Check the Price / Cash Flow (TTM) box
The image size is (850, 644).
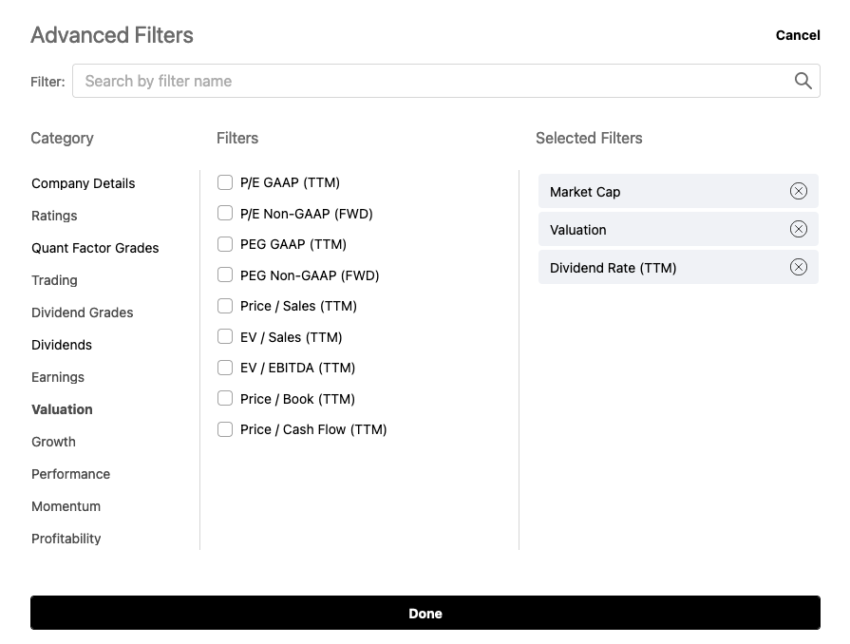tap(225, 430)
